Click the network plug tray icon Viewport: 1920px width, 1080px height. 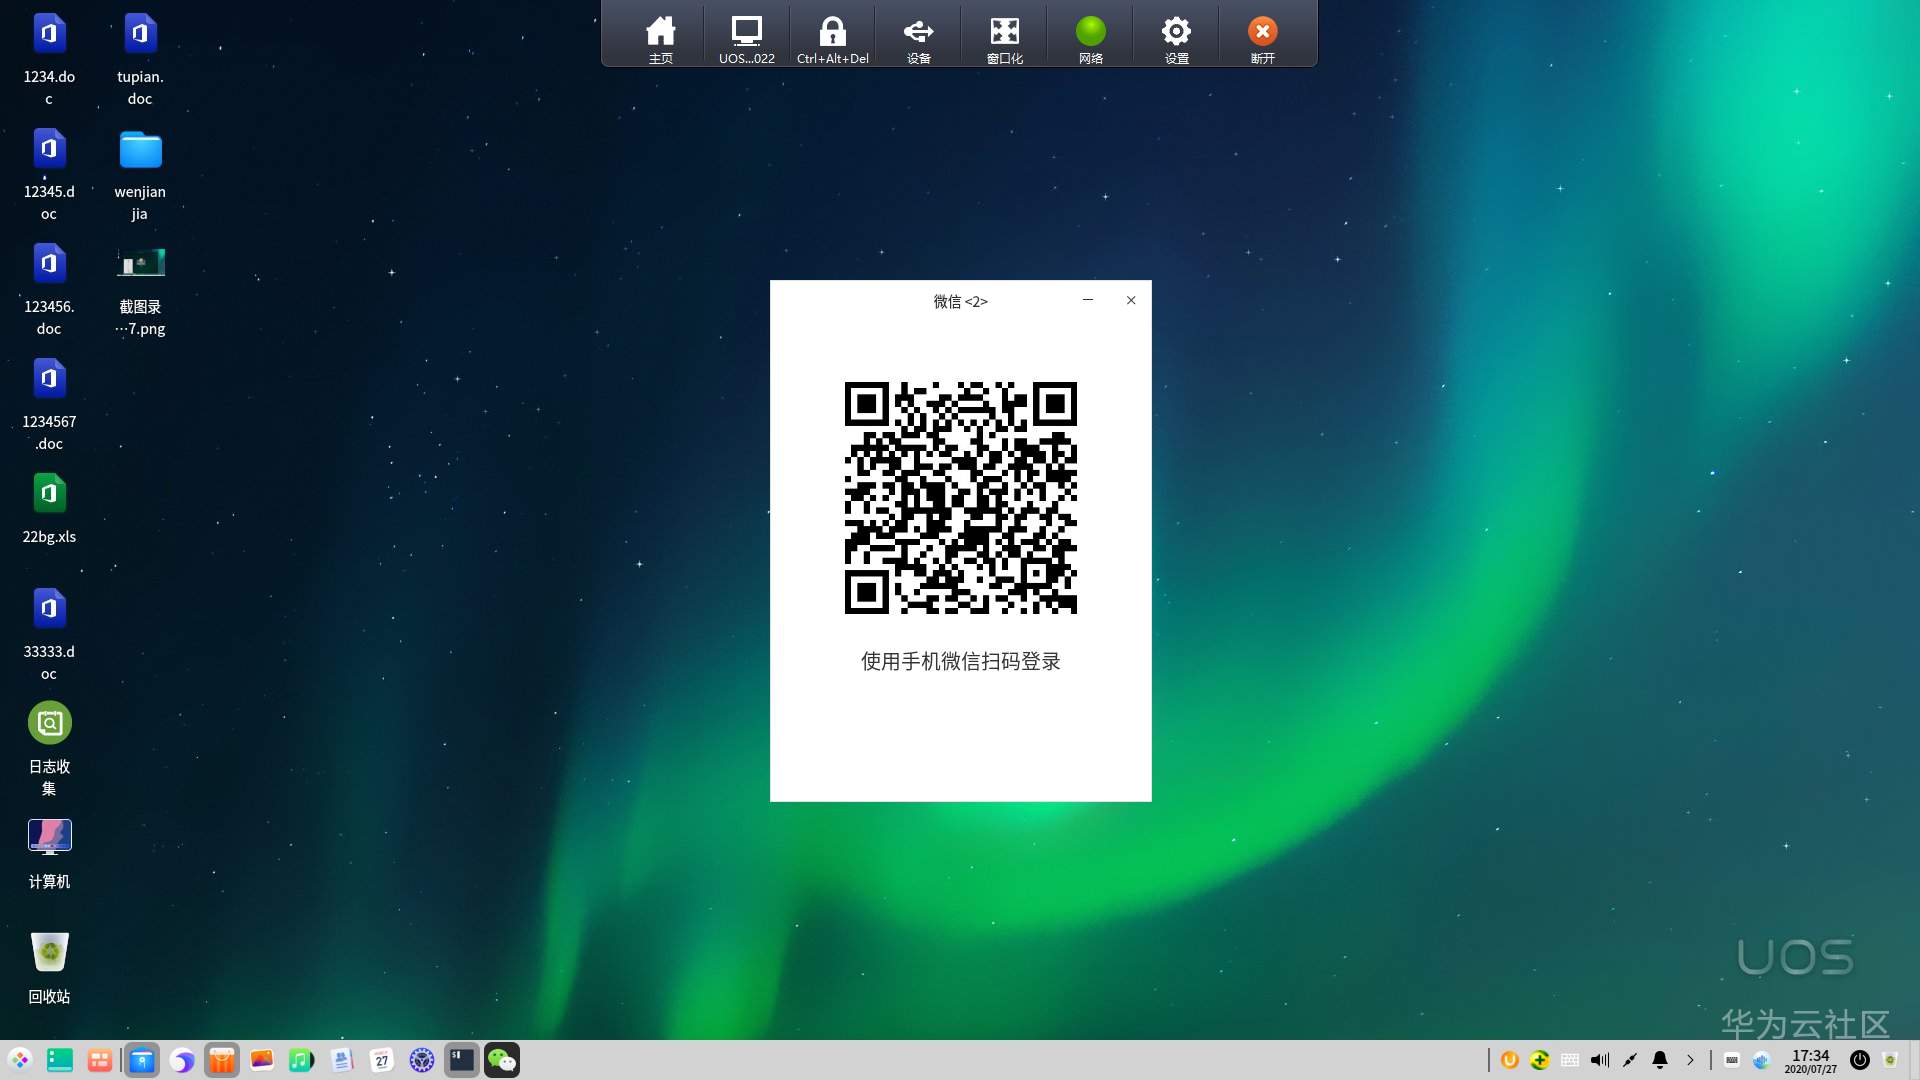(x=1630, y=1060)
